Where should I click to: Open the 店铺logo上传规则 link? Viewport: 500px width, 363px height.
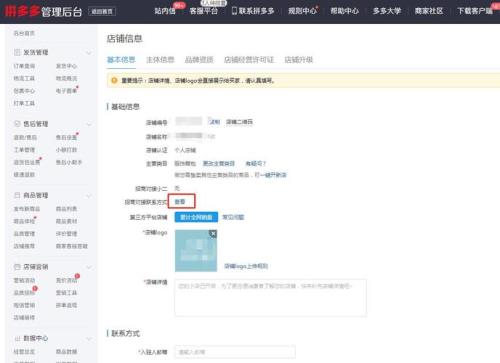(x=246, y=266)
